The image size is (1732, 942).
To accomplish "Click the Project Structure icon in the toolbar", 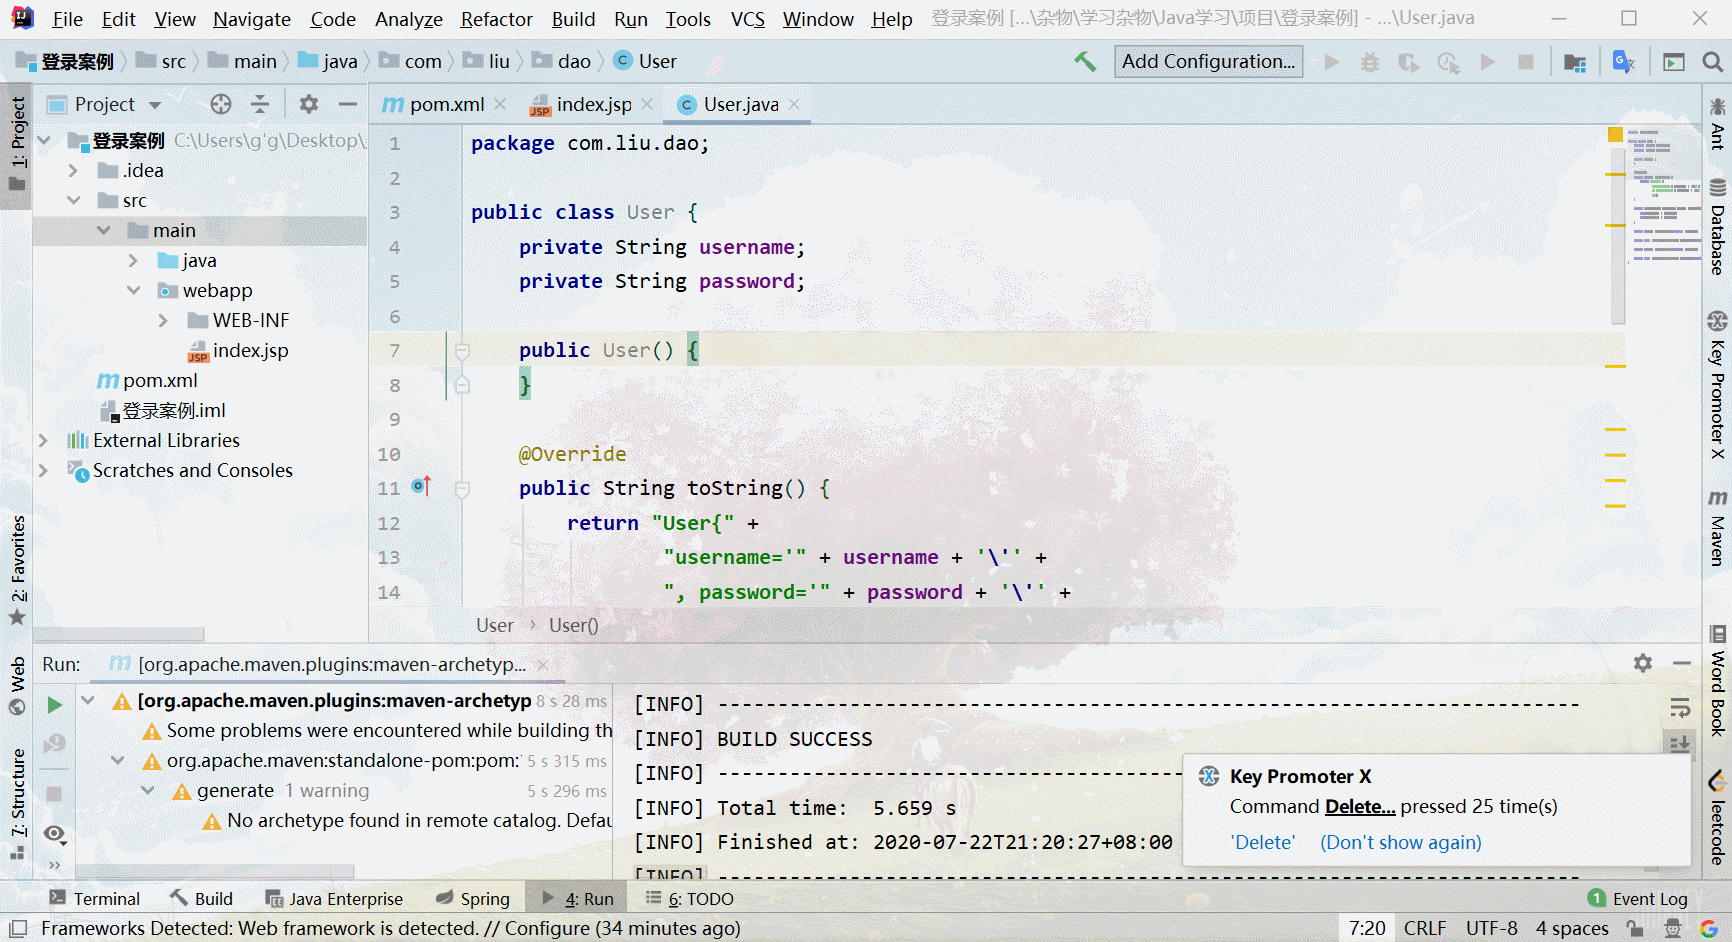I will point(1575,62).
